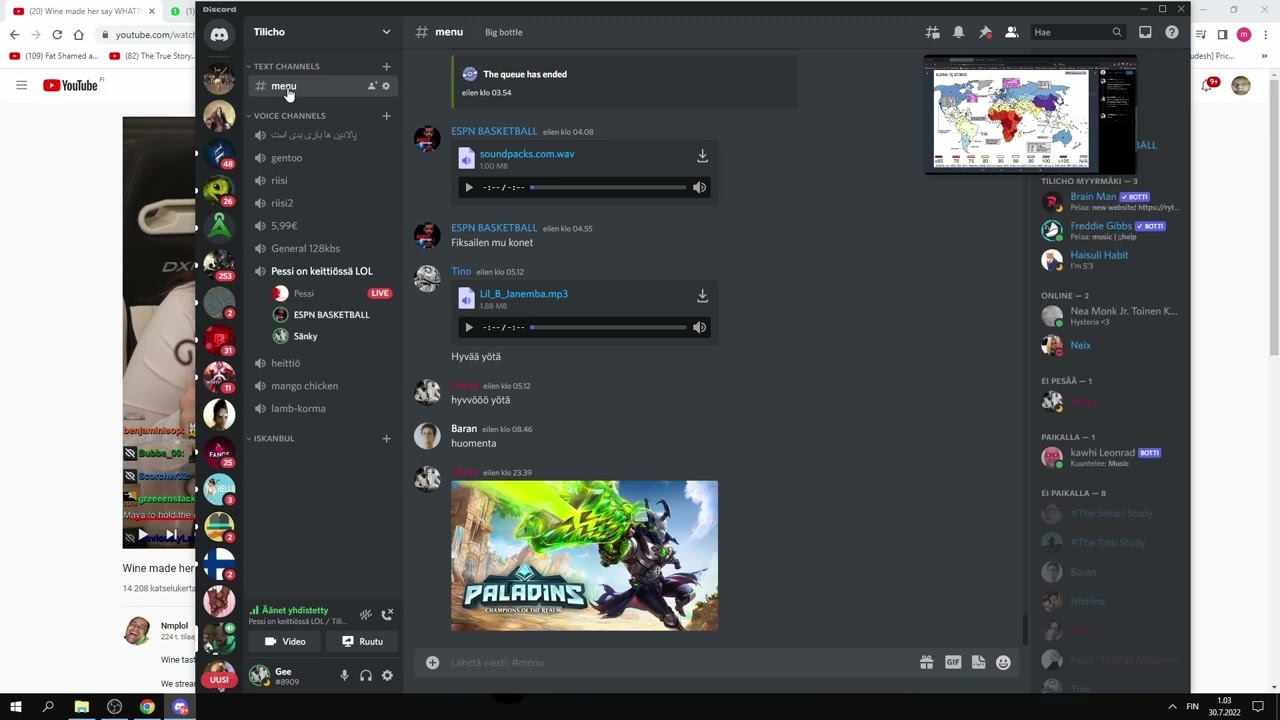Mute Lil_B_Janemba.mp3 volume icon
Viewport: 1280px width, 720px height.
[x=699, y=327]
